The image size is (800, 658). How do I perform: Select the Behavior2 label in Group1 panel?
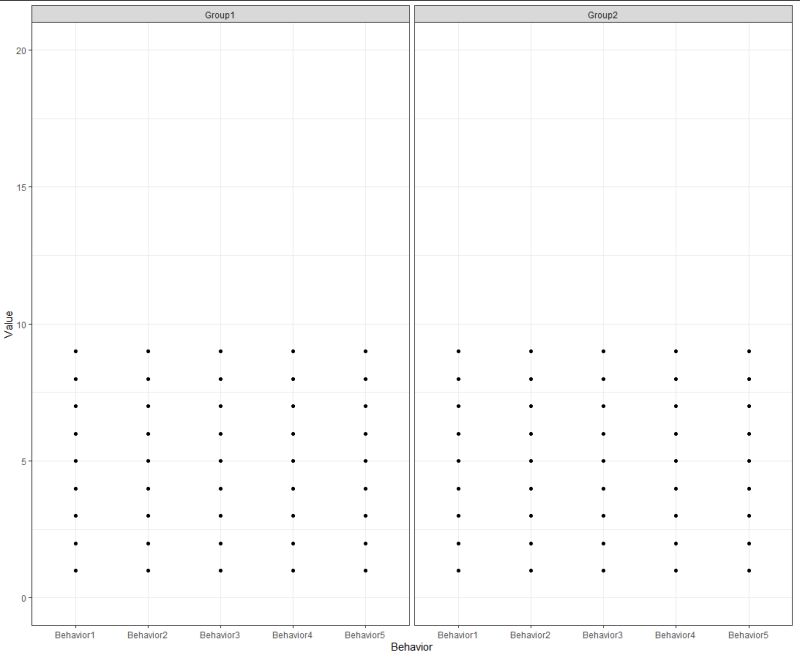tap(148, 633)
